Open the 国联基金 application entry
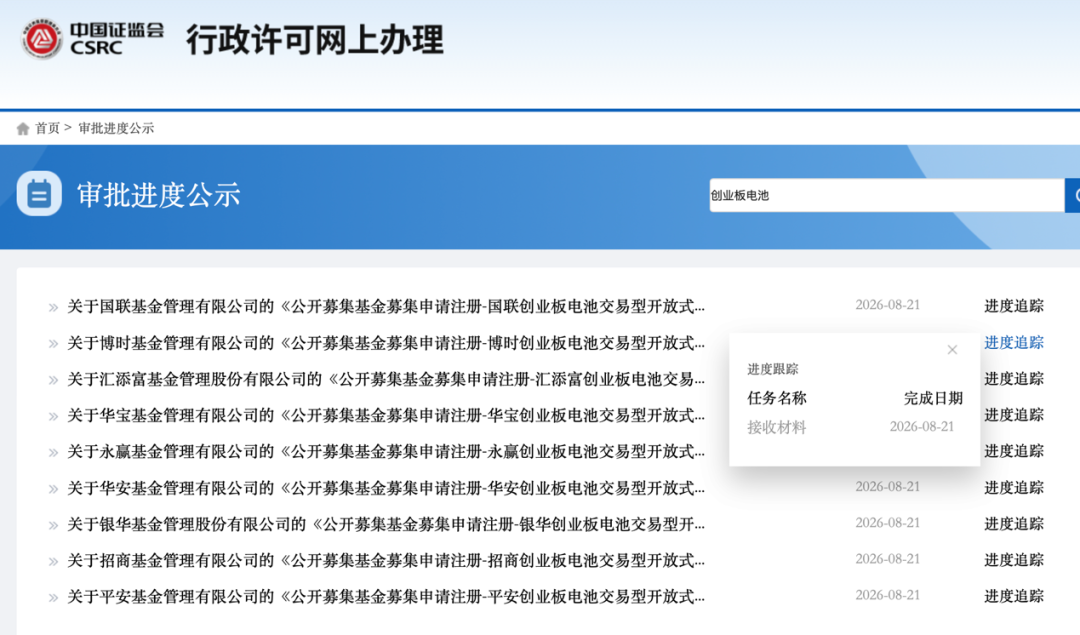 (386, 306)
